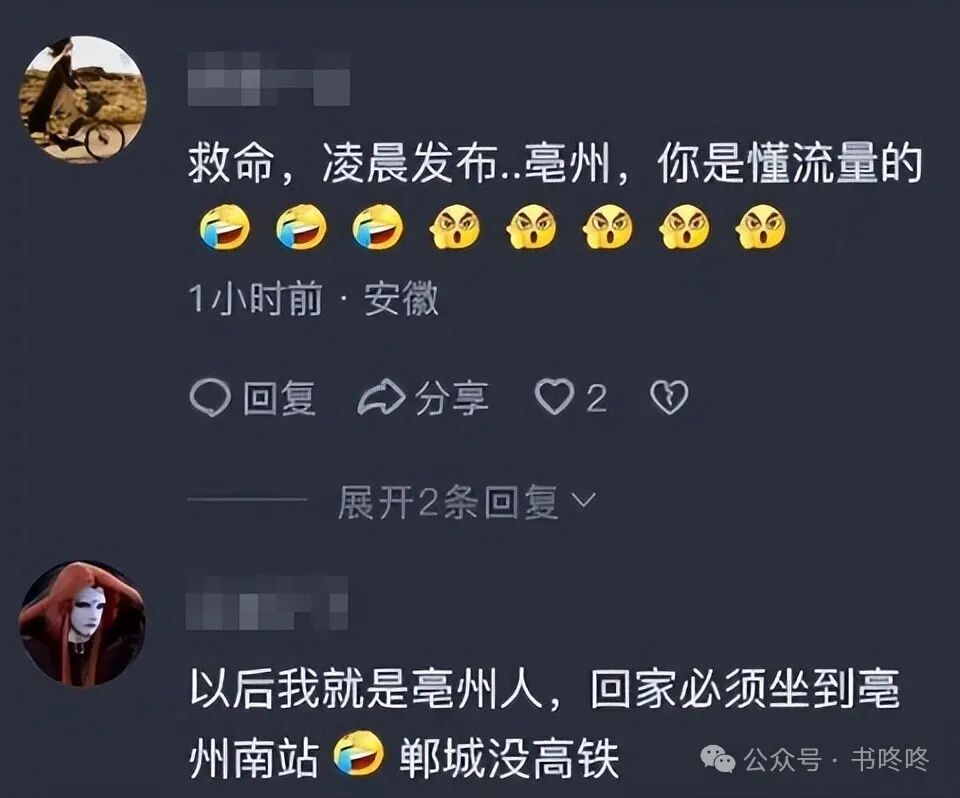Screen dimensions: 960x798
Task: Click the reply speech bubble icon
Action: (x=210, y=398)
